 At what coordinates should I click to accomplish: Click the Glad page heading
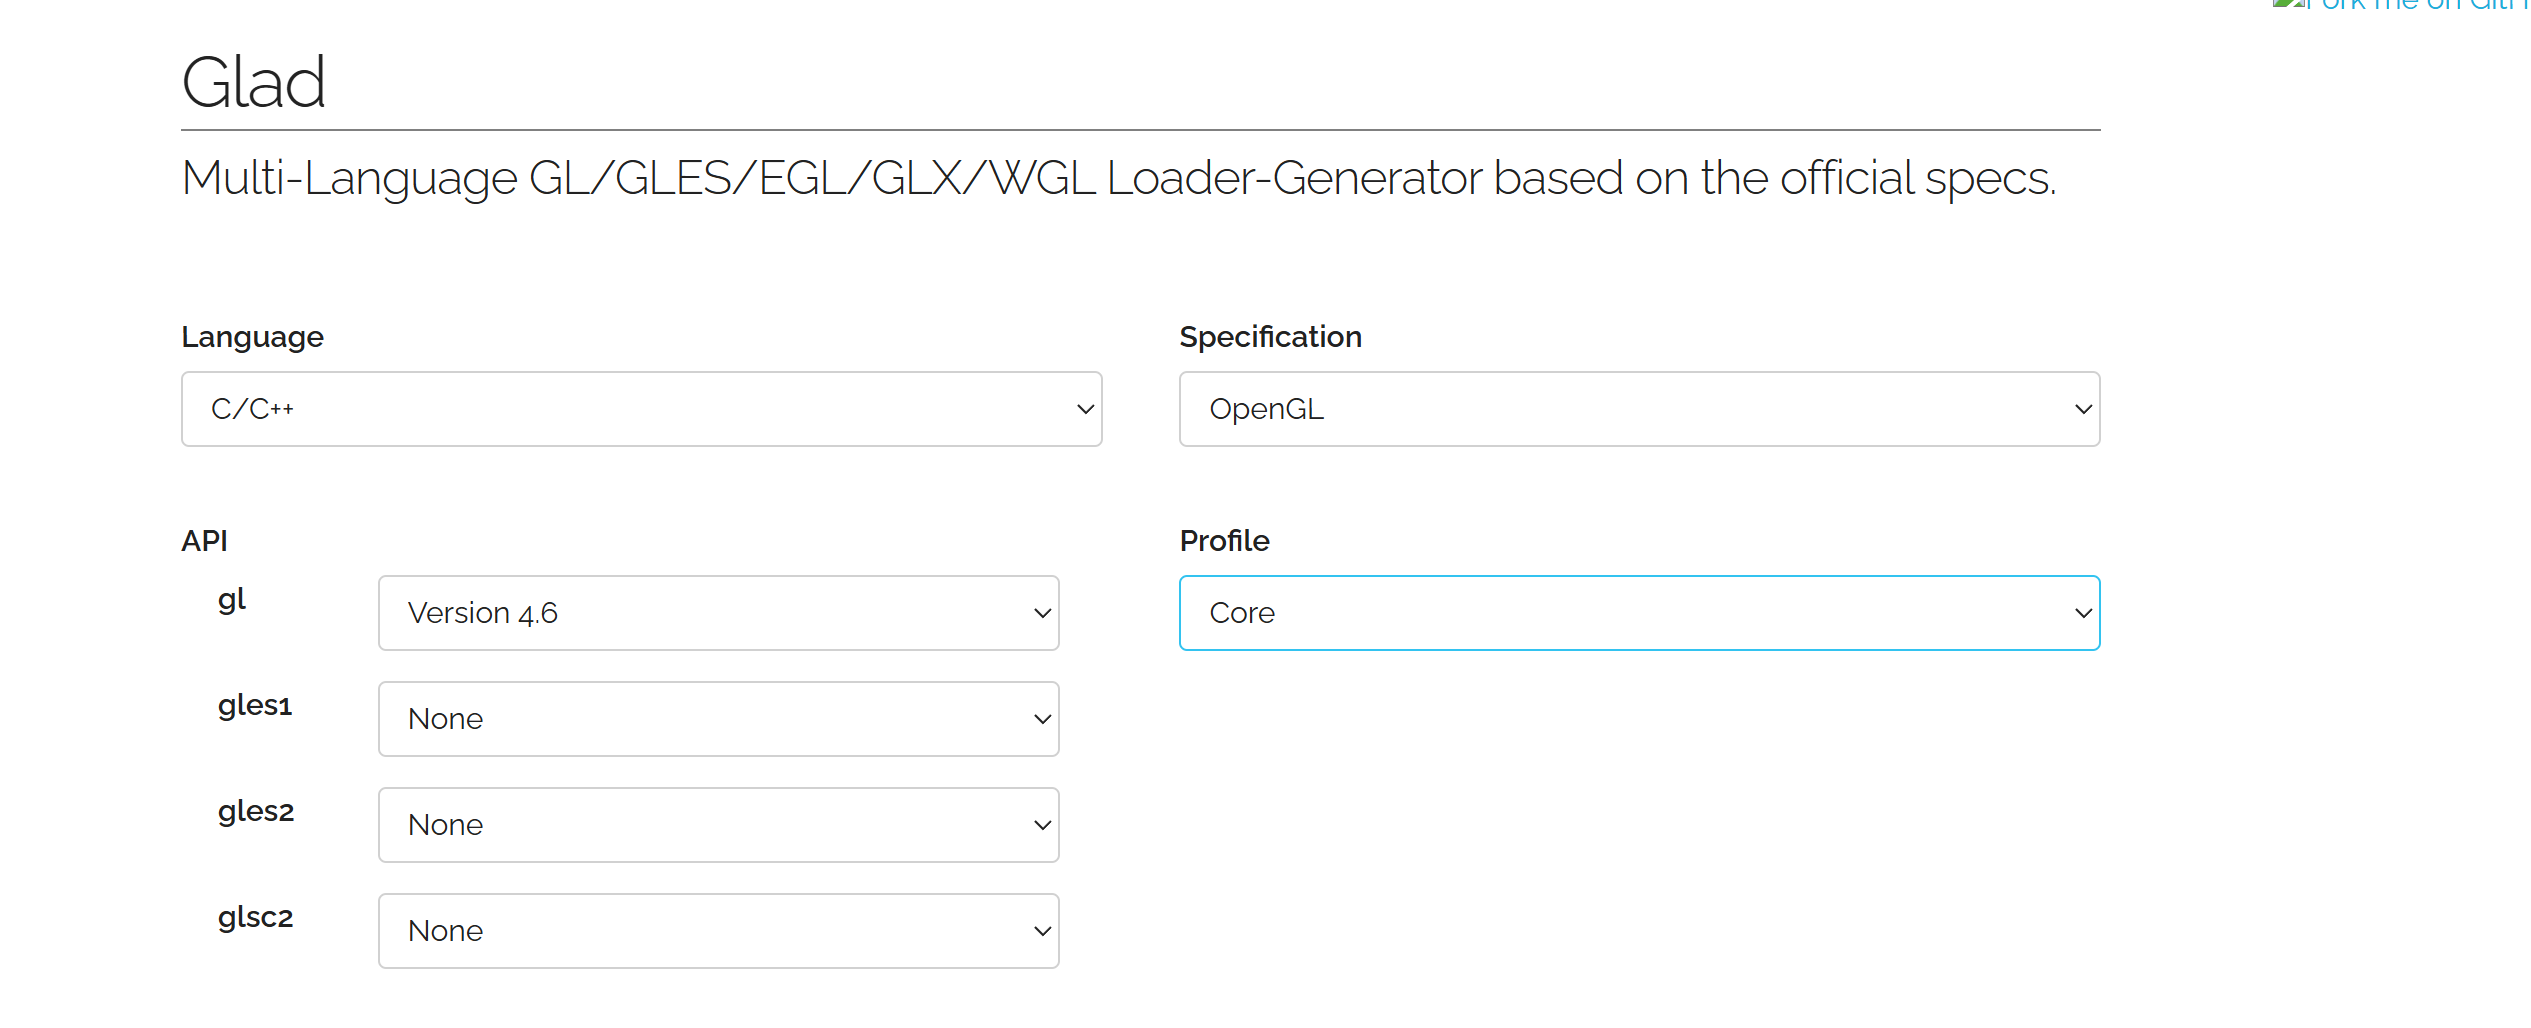(x=254, y=83)
